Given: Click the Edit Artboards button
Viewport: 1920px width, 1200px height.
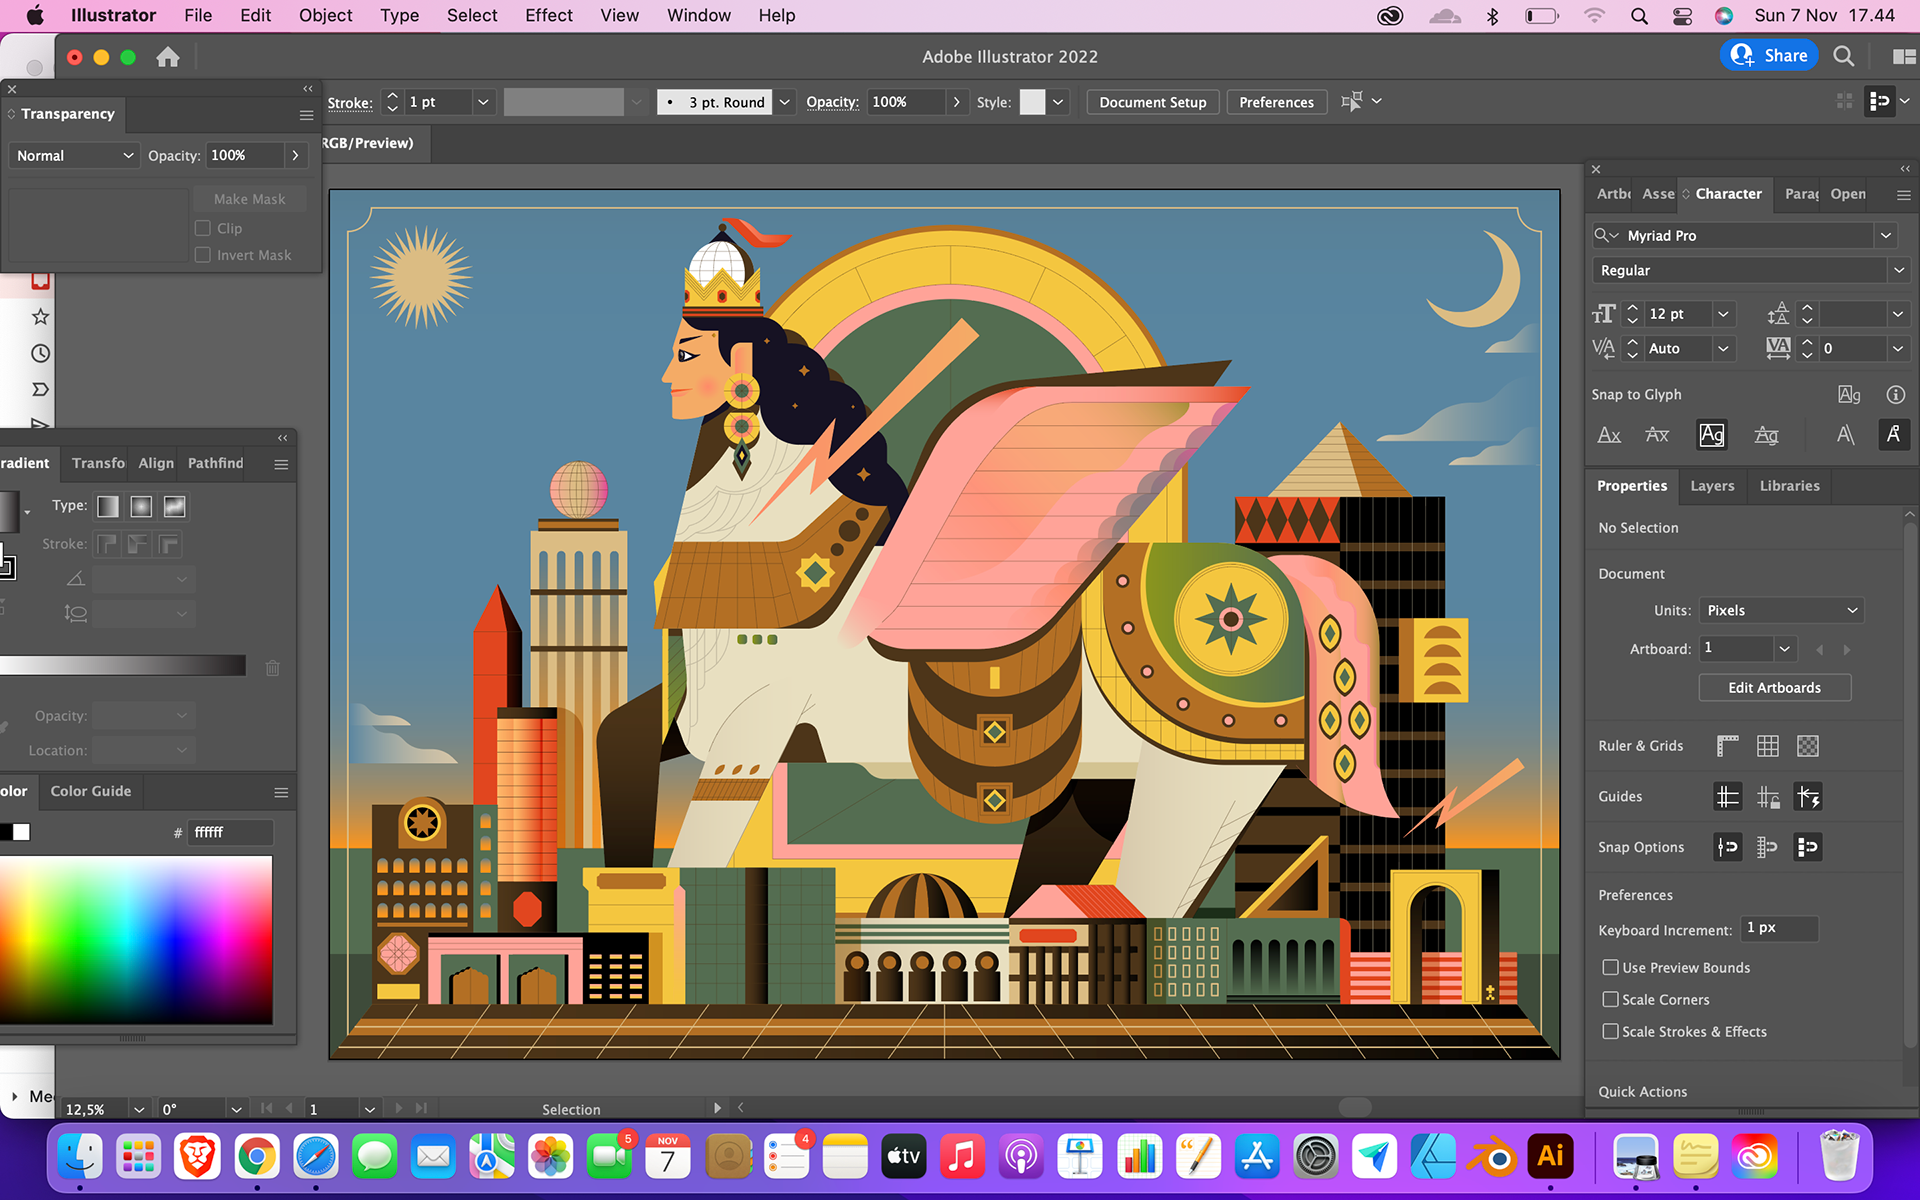Looking at the screenshot, I should [1774, 688].
